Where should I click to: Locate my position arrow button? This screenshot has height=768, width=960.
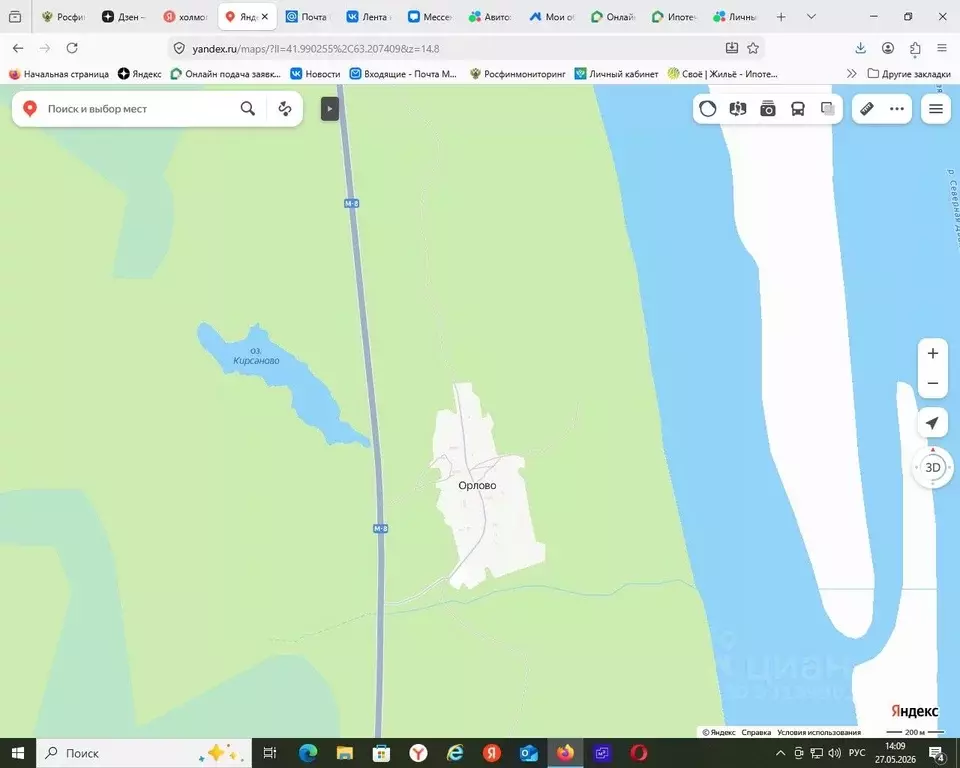932,423
